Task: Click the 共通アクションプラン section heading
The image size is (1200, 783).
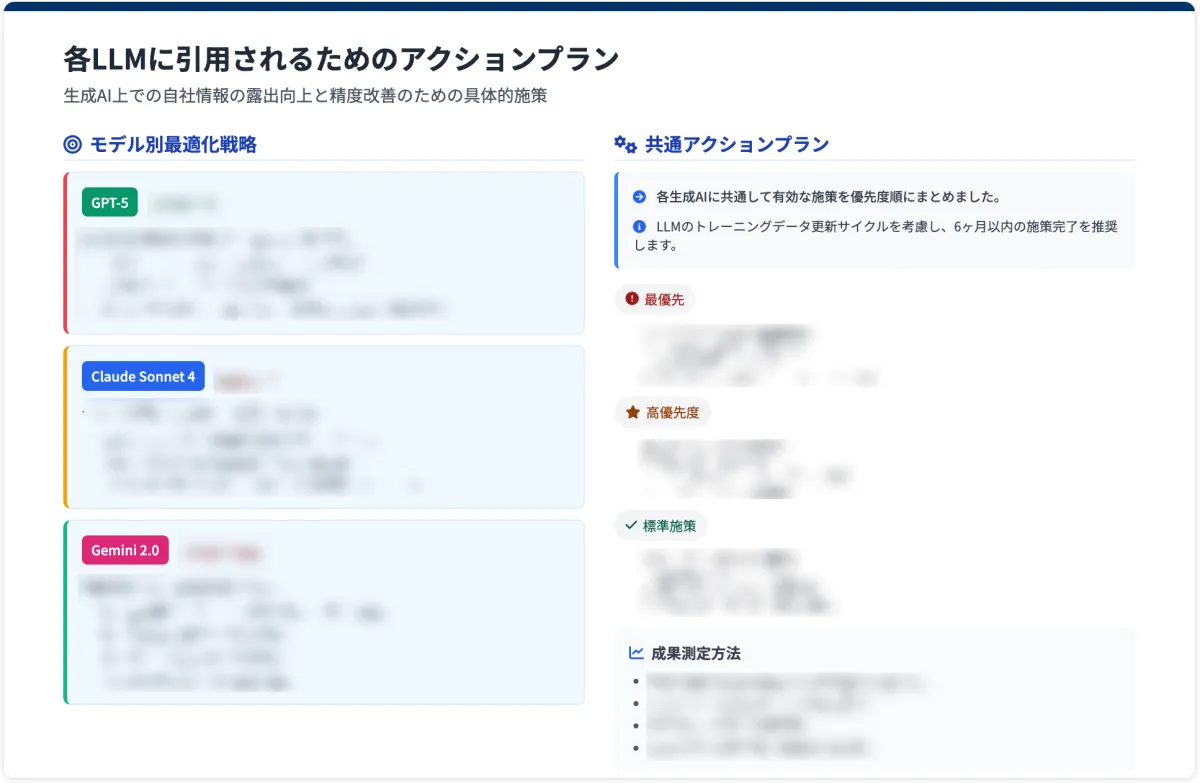Action: pyautogui.click(x=736, y=145)
